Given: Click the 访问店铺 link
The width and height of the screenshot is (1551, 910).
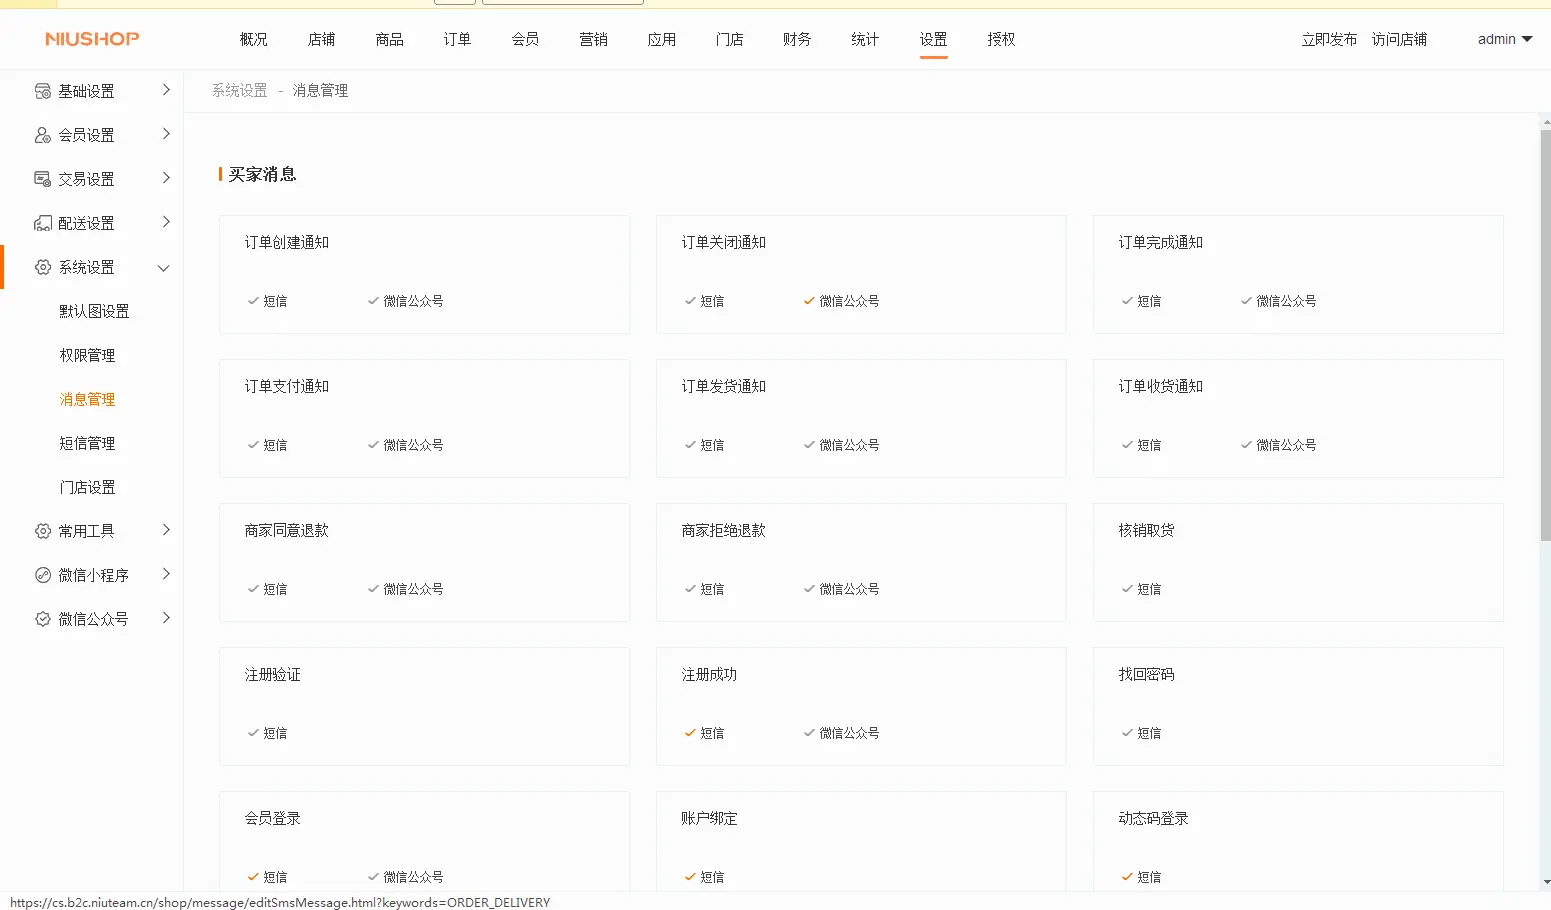Looking at the screenshot, I should [x=1399, y=39].
